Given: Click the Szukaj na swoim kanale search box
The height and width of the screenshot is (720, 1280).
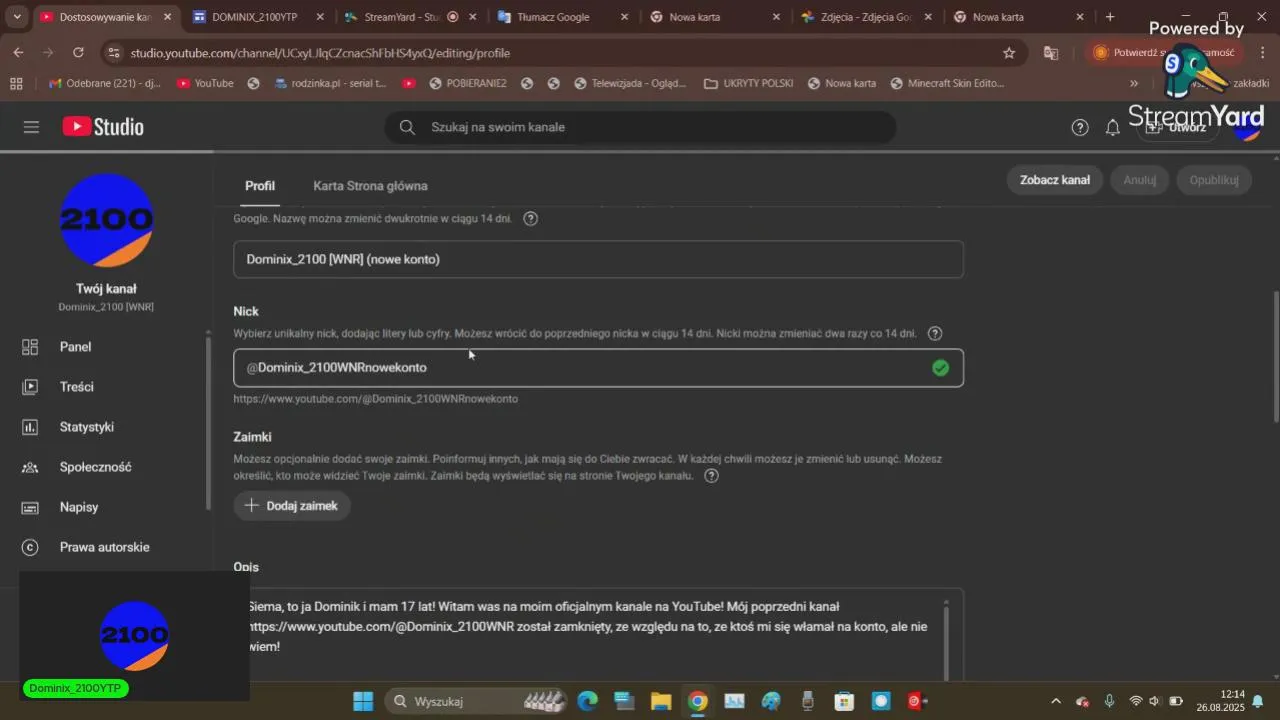Looking at the screenshot, I should point(640,127).
